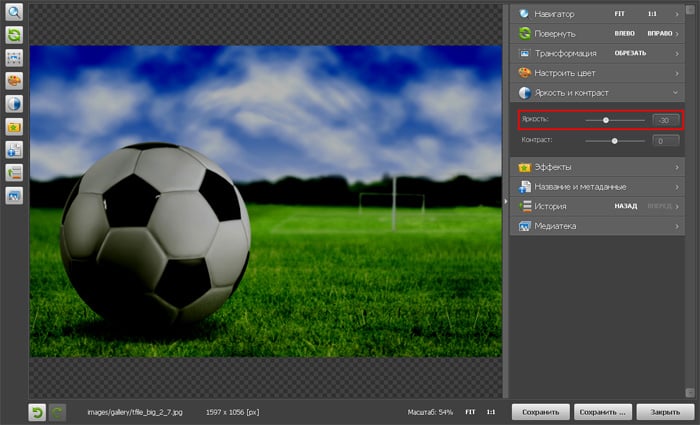This screenshot has height=425, width=700.
Task: Expand the Эффекты panel section
Action: click(600, 167)
